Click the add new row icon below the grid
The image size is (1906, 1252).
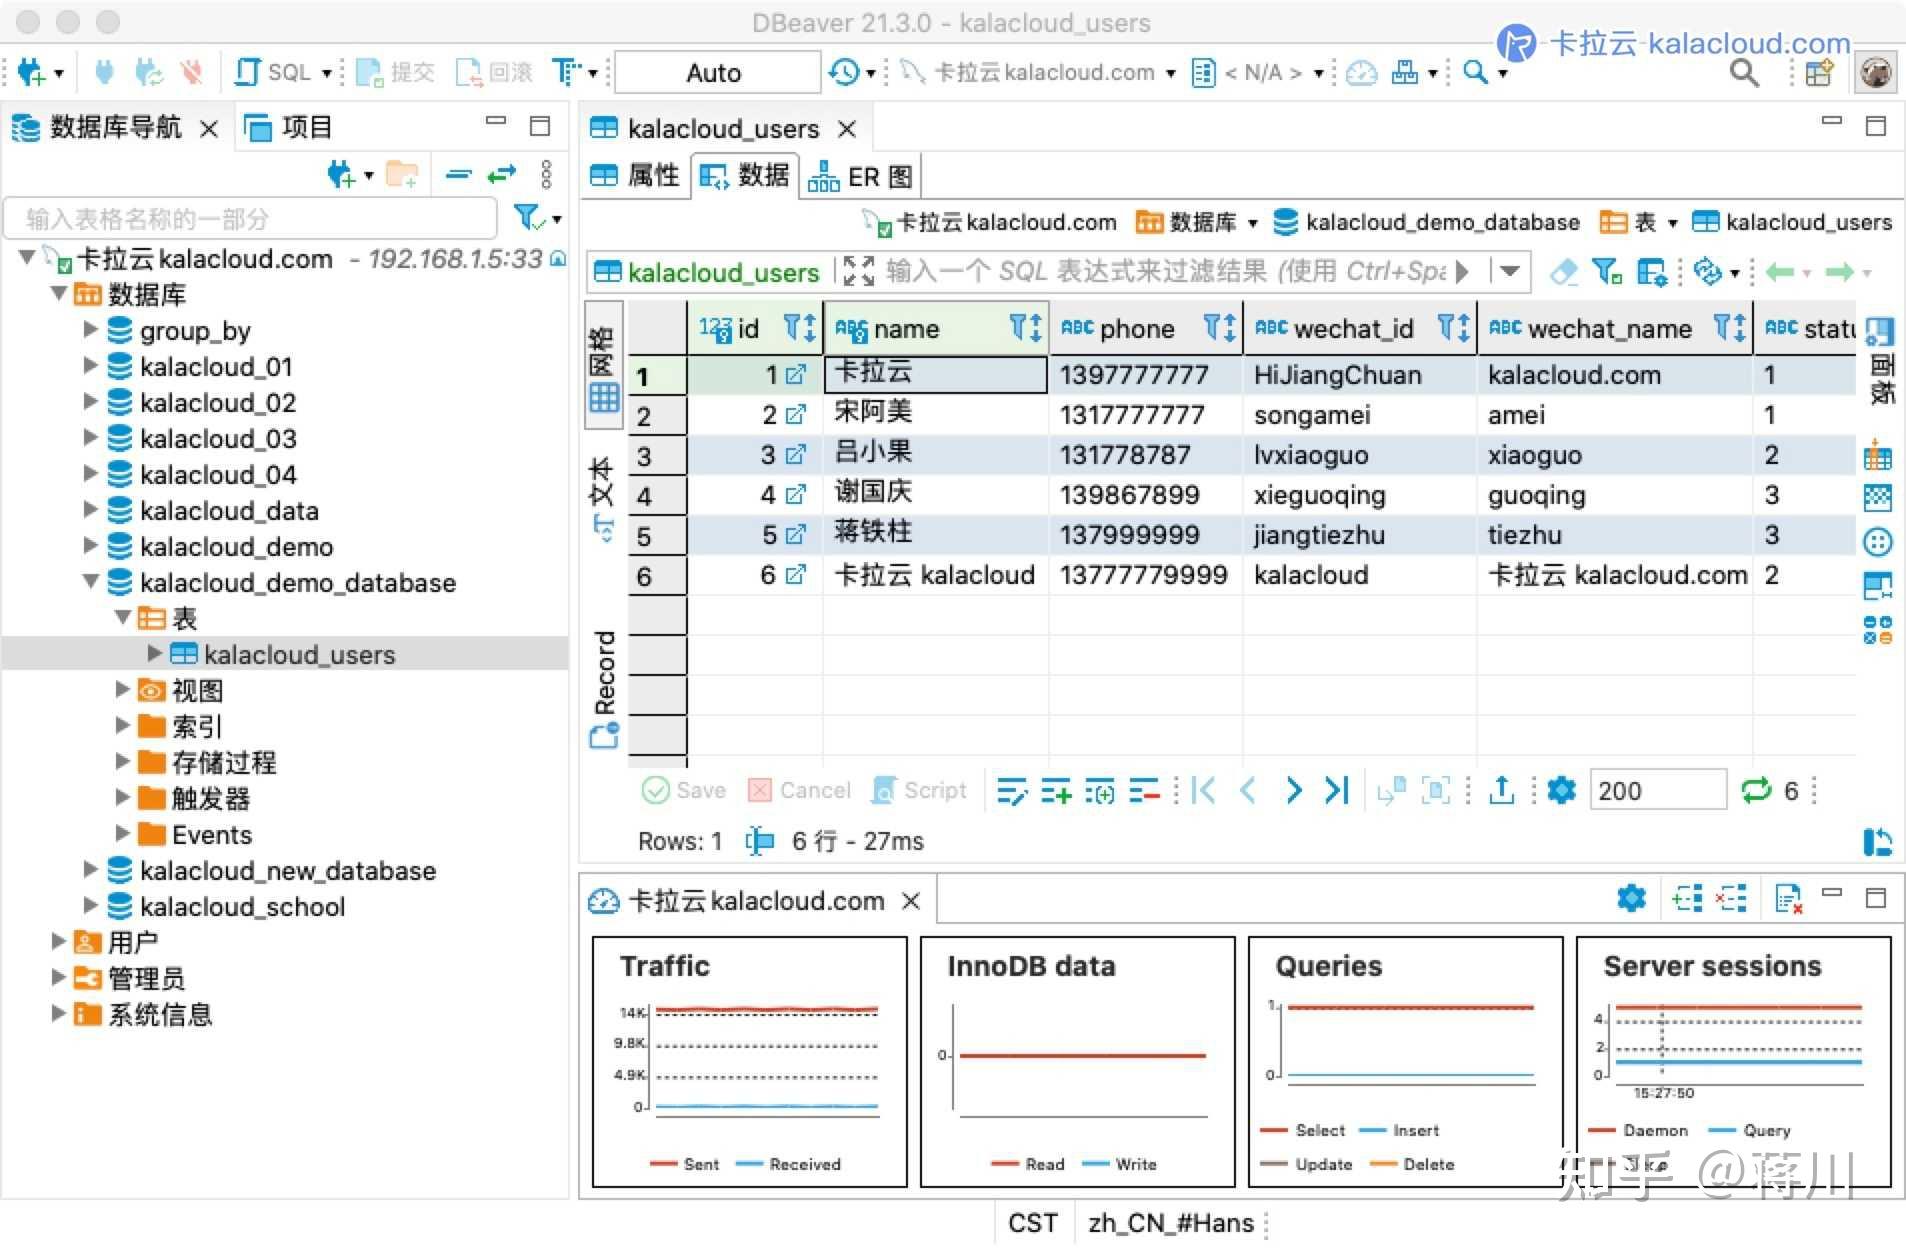point(1055,790)
